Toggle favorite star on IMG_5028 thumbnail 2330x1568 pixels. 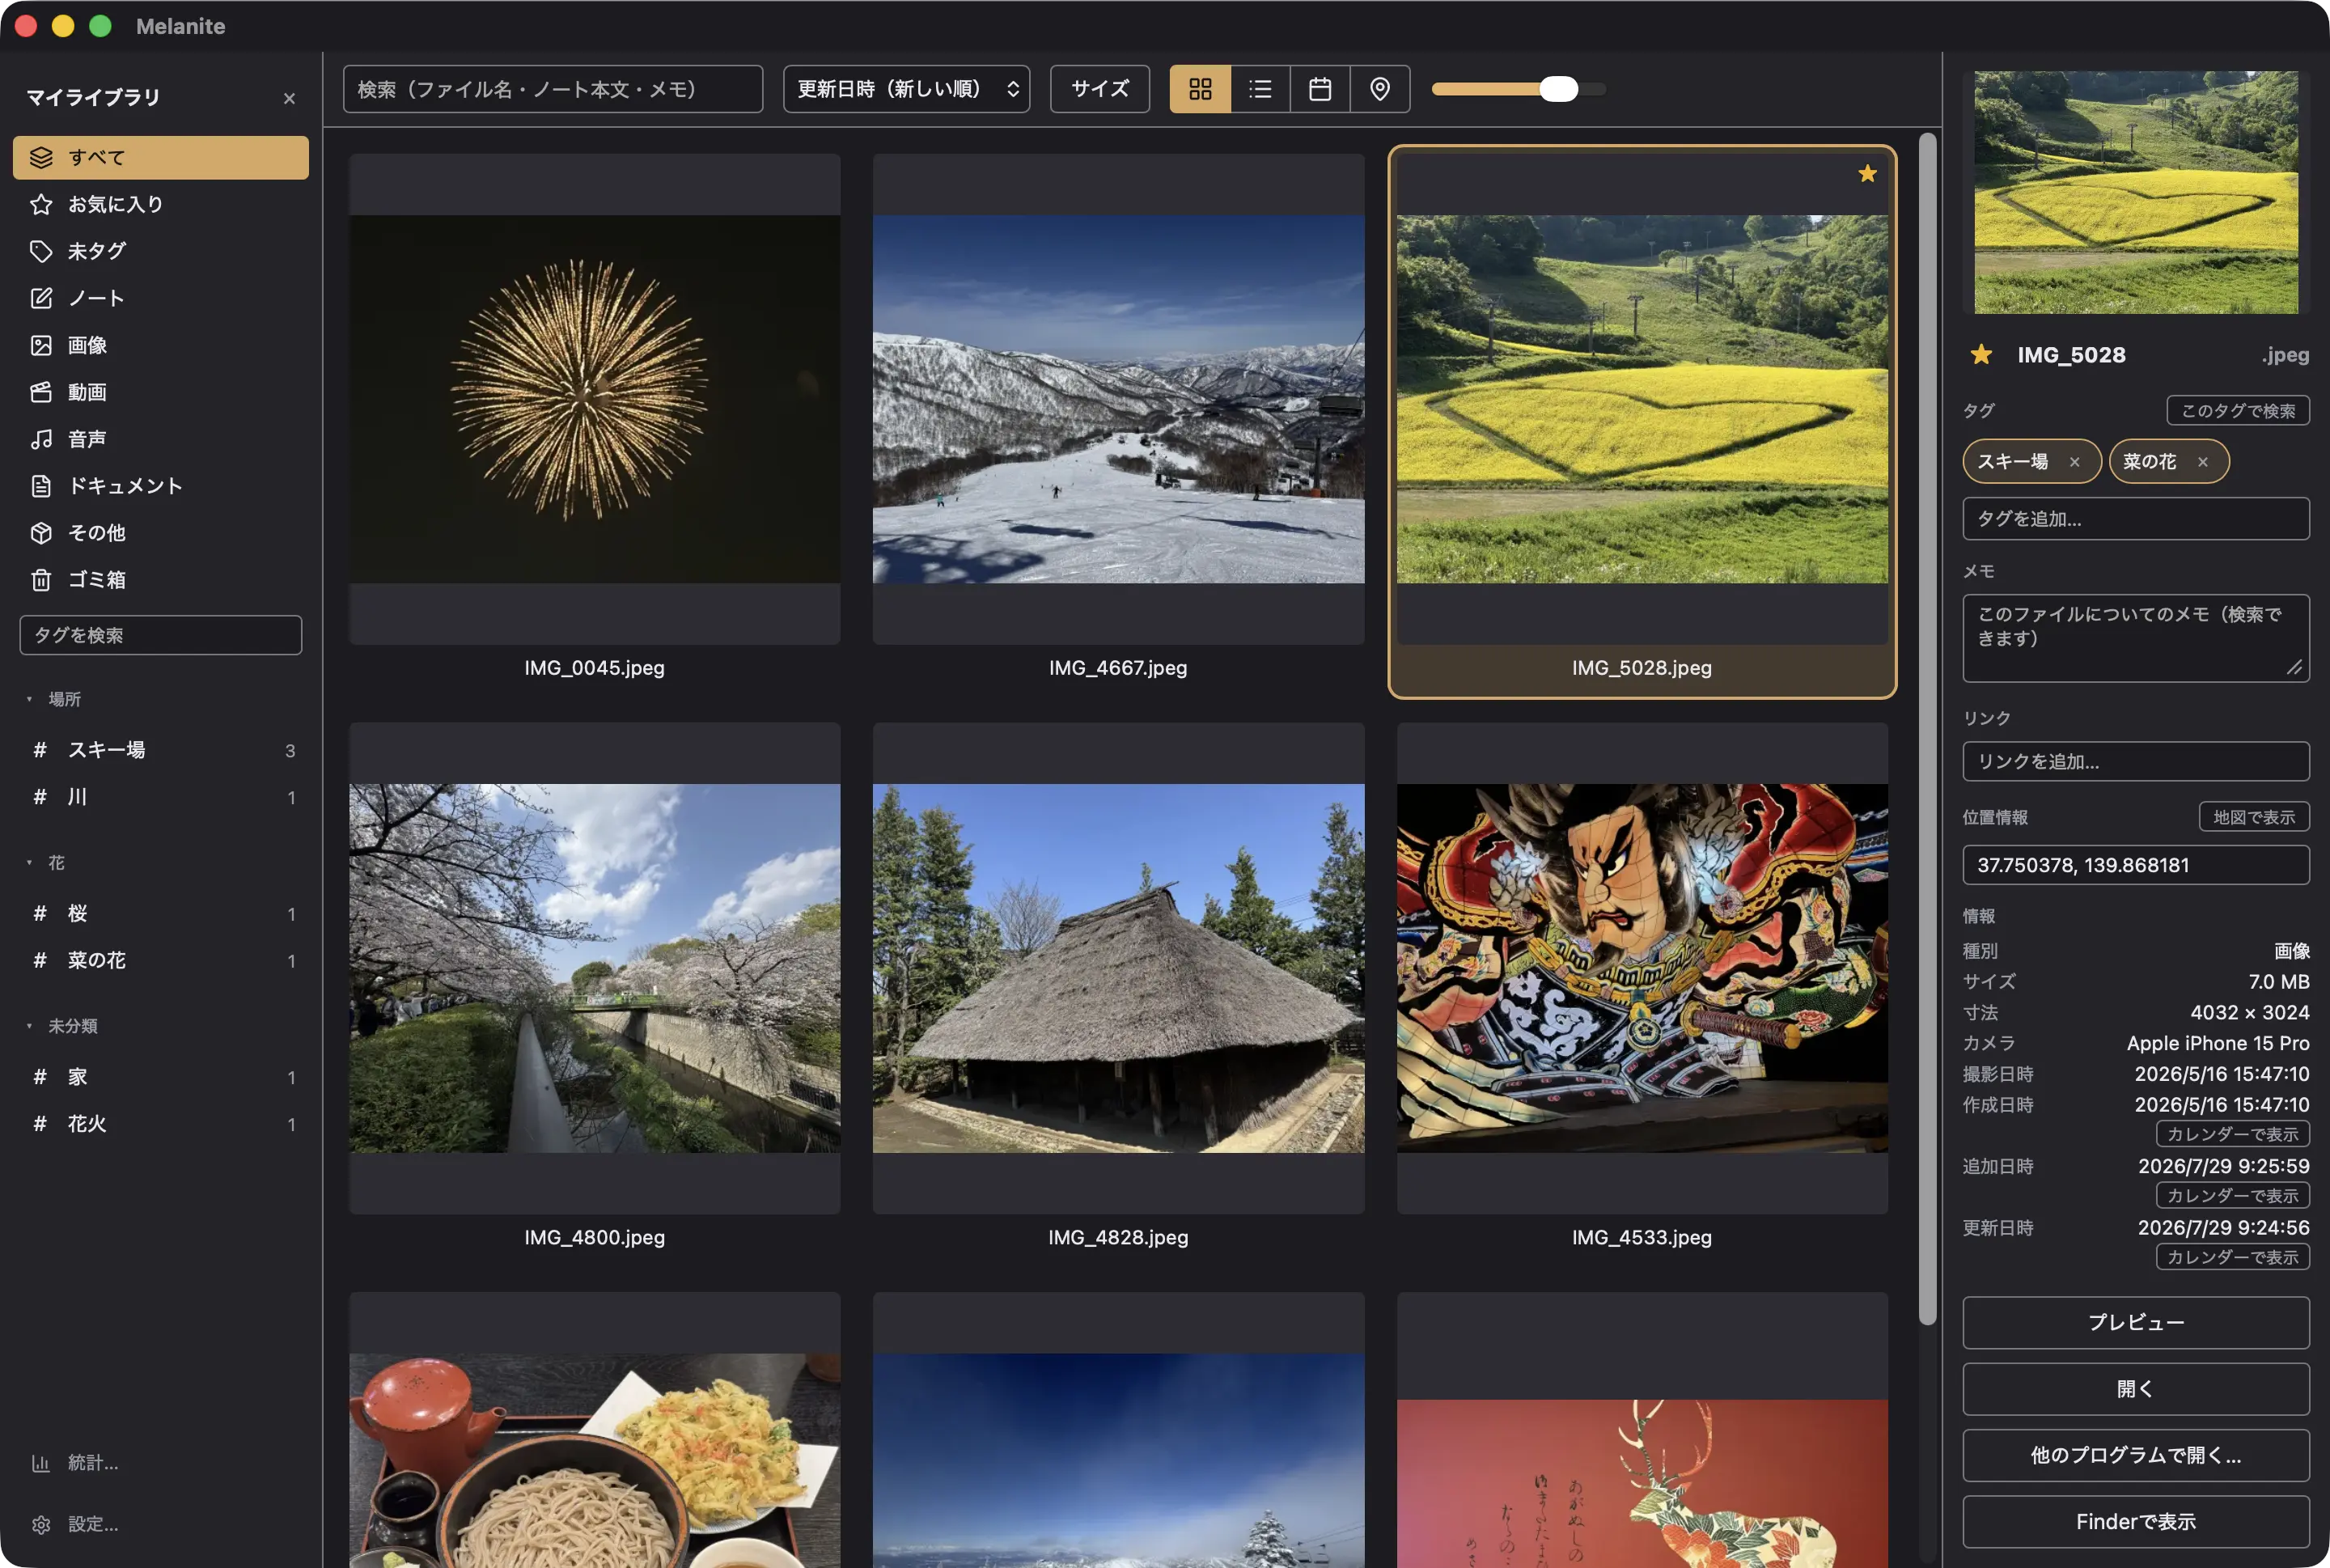tap(1867, 174)
